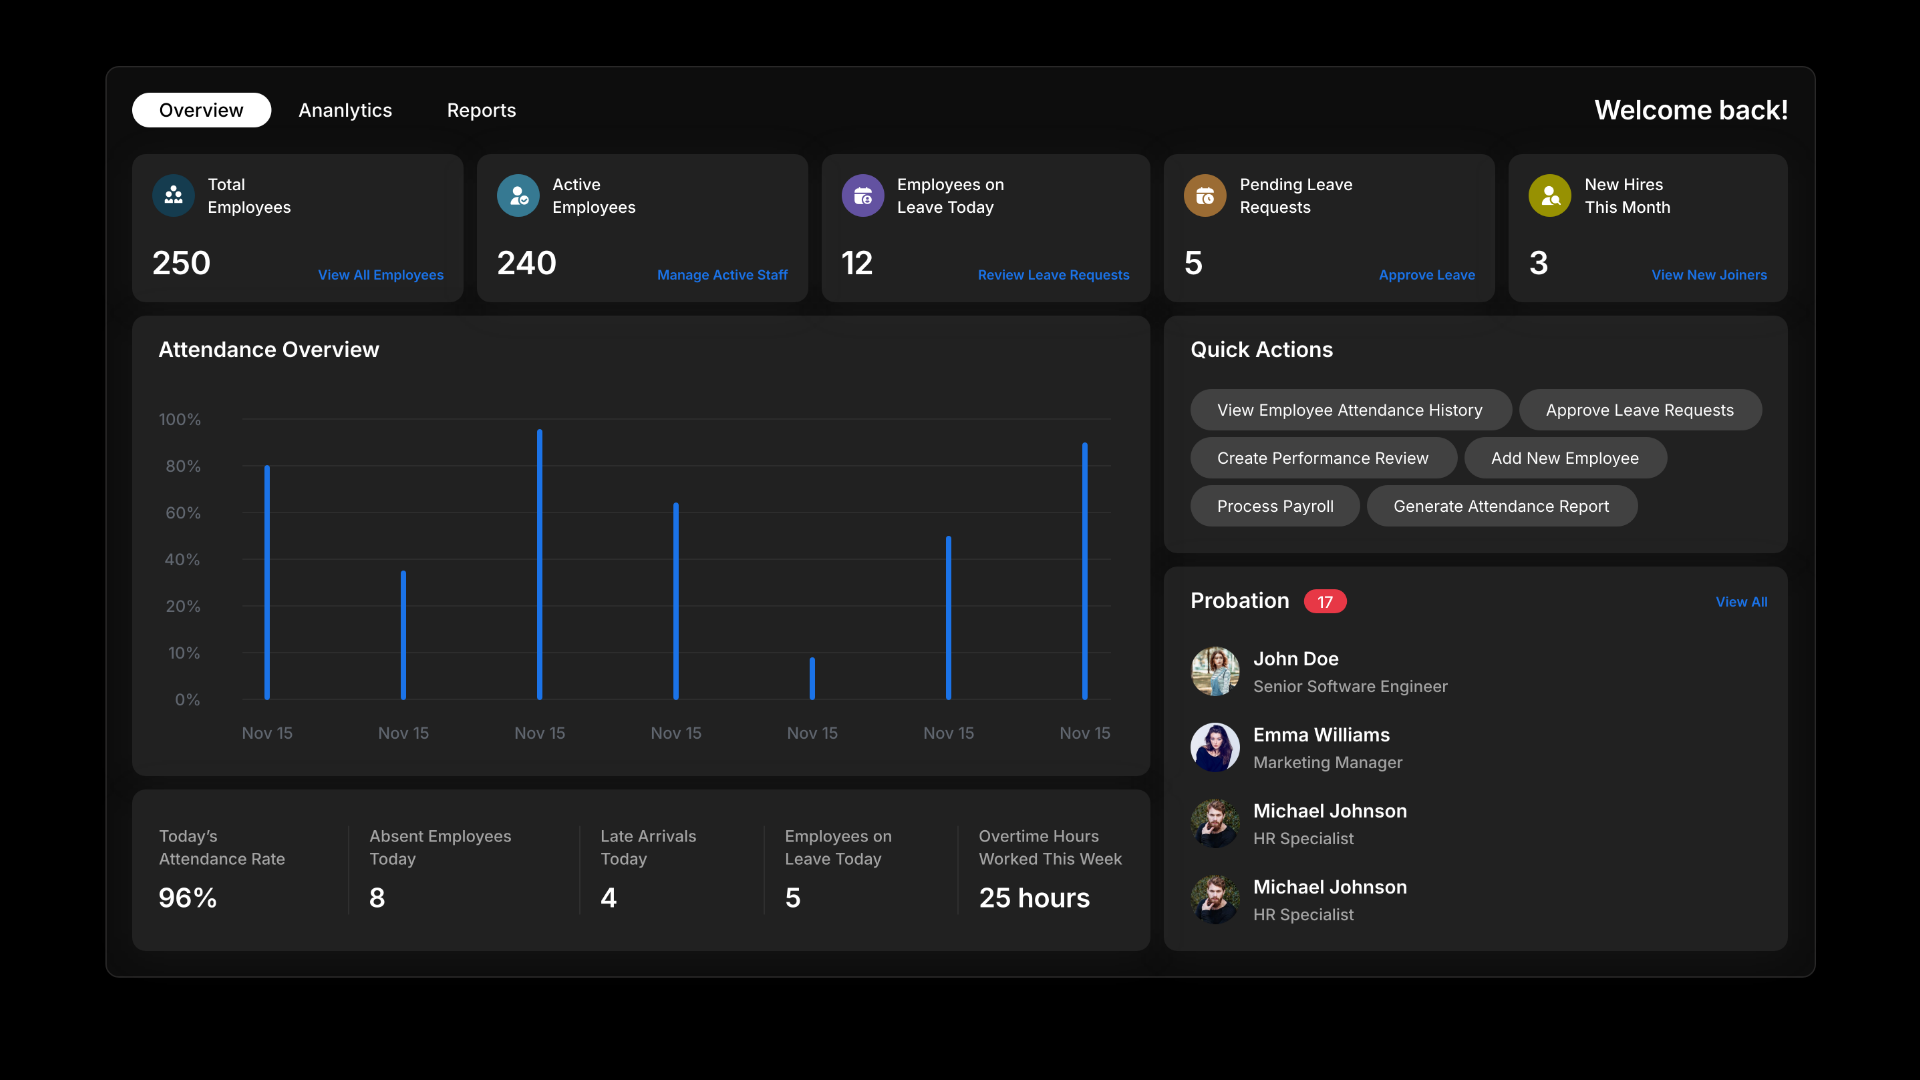Switch to the Reports tab
This screenshot has height=1080, width=1920.
tap(481, 110)
